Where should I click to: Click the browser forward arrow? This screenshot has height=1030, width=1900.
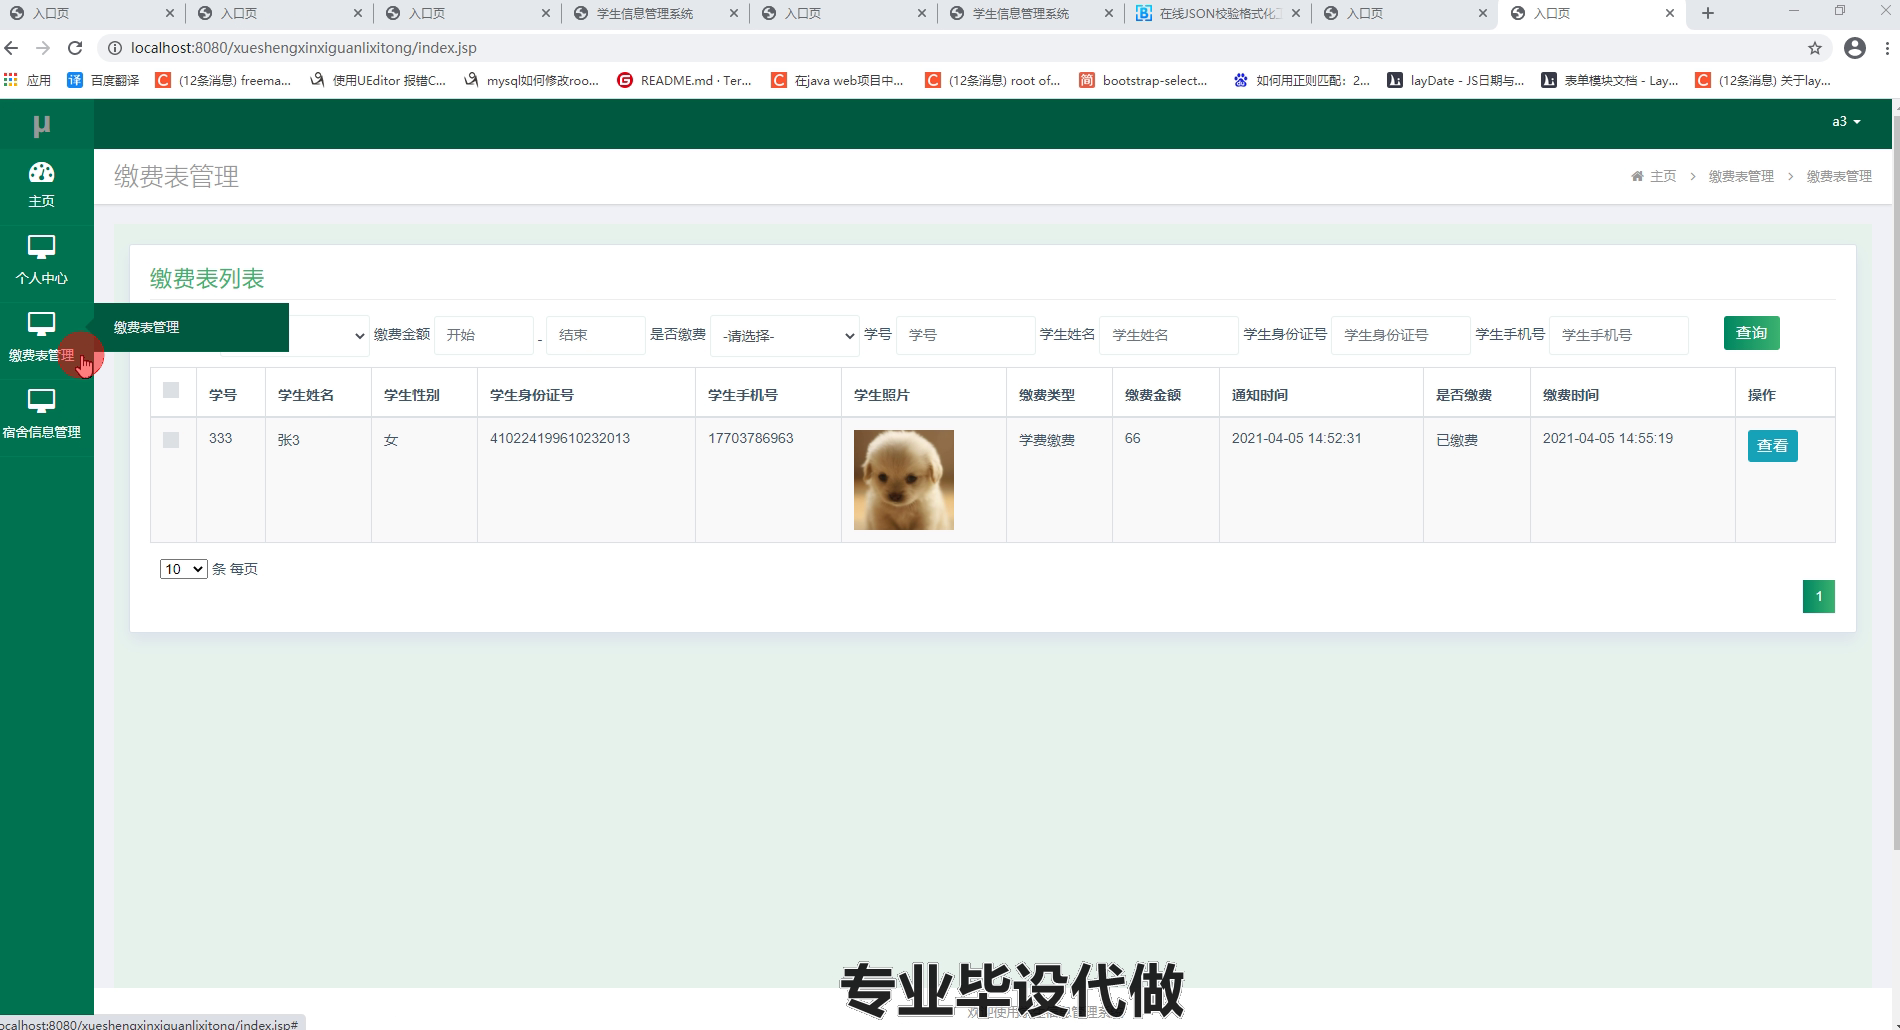coord(43,48)
